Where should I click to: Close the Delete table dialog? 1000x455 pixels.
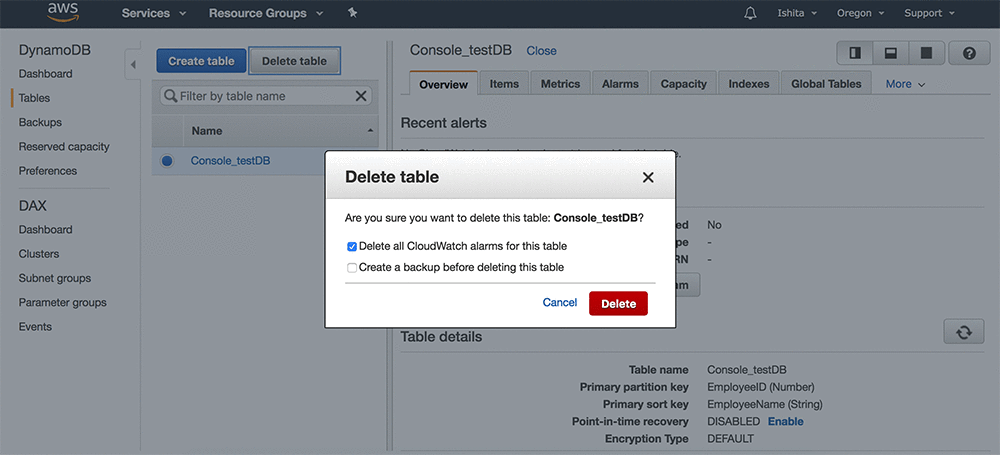pyautogui.click(x=648, y=177)
